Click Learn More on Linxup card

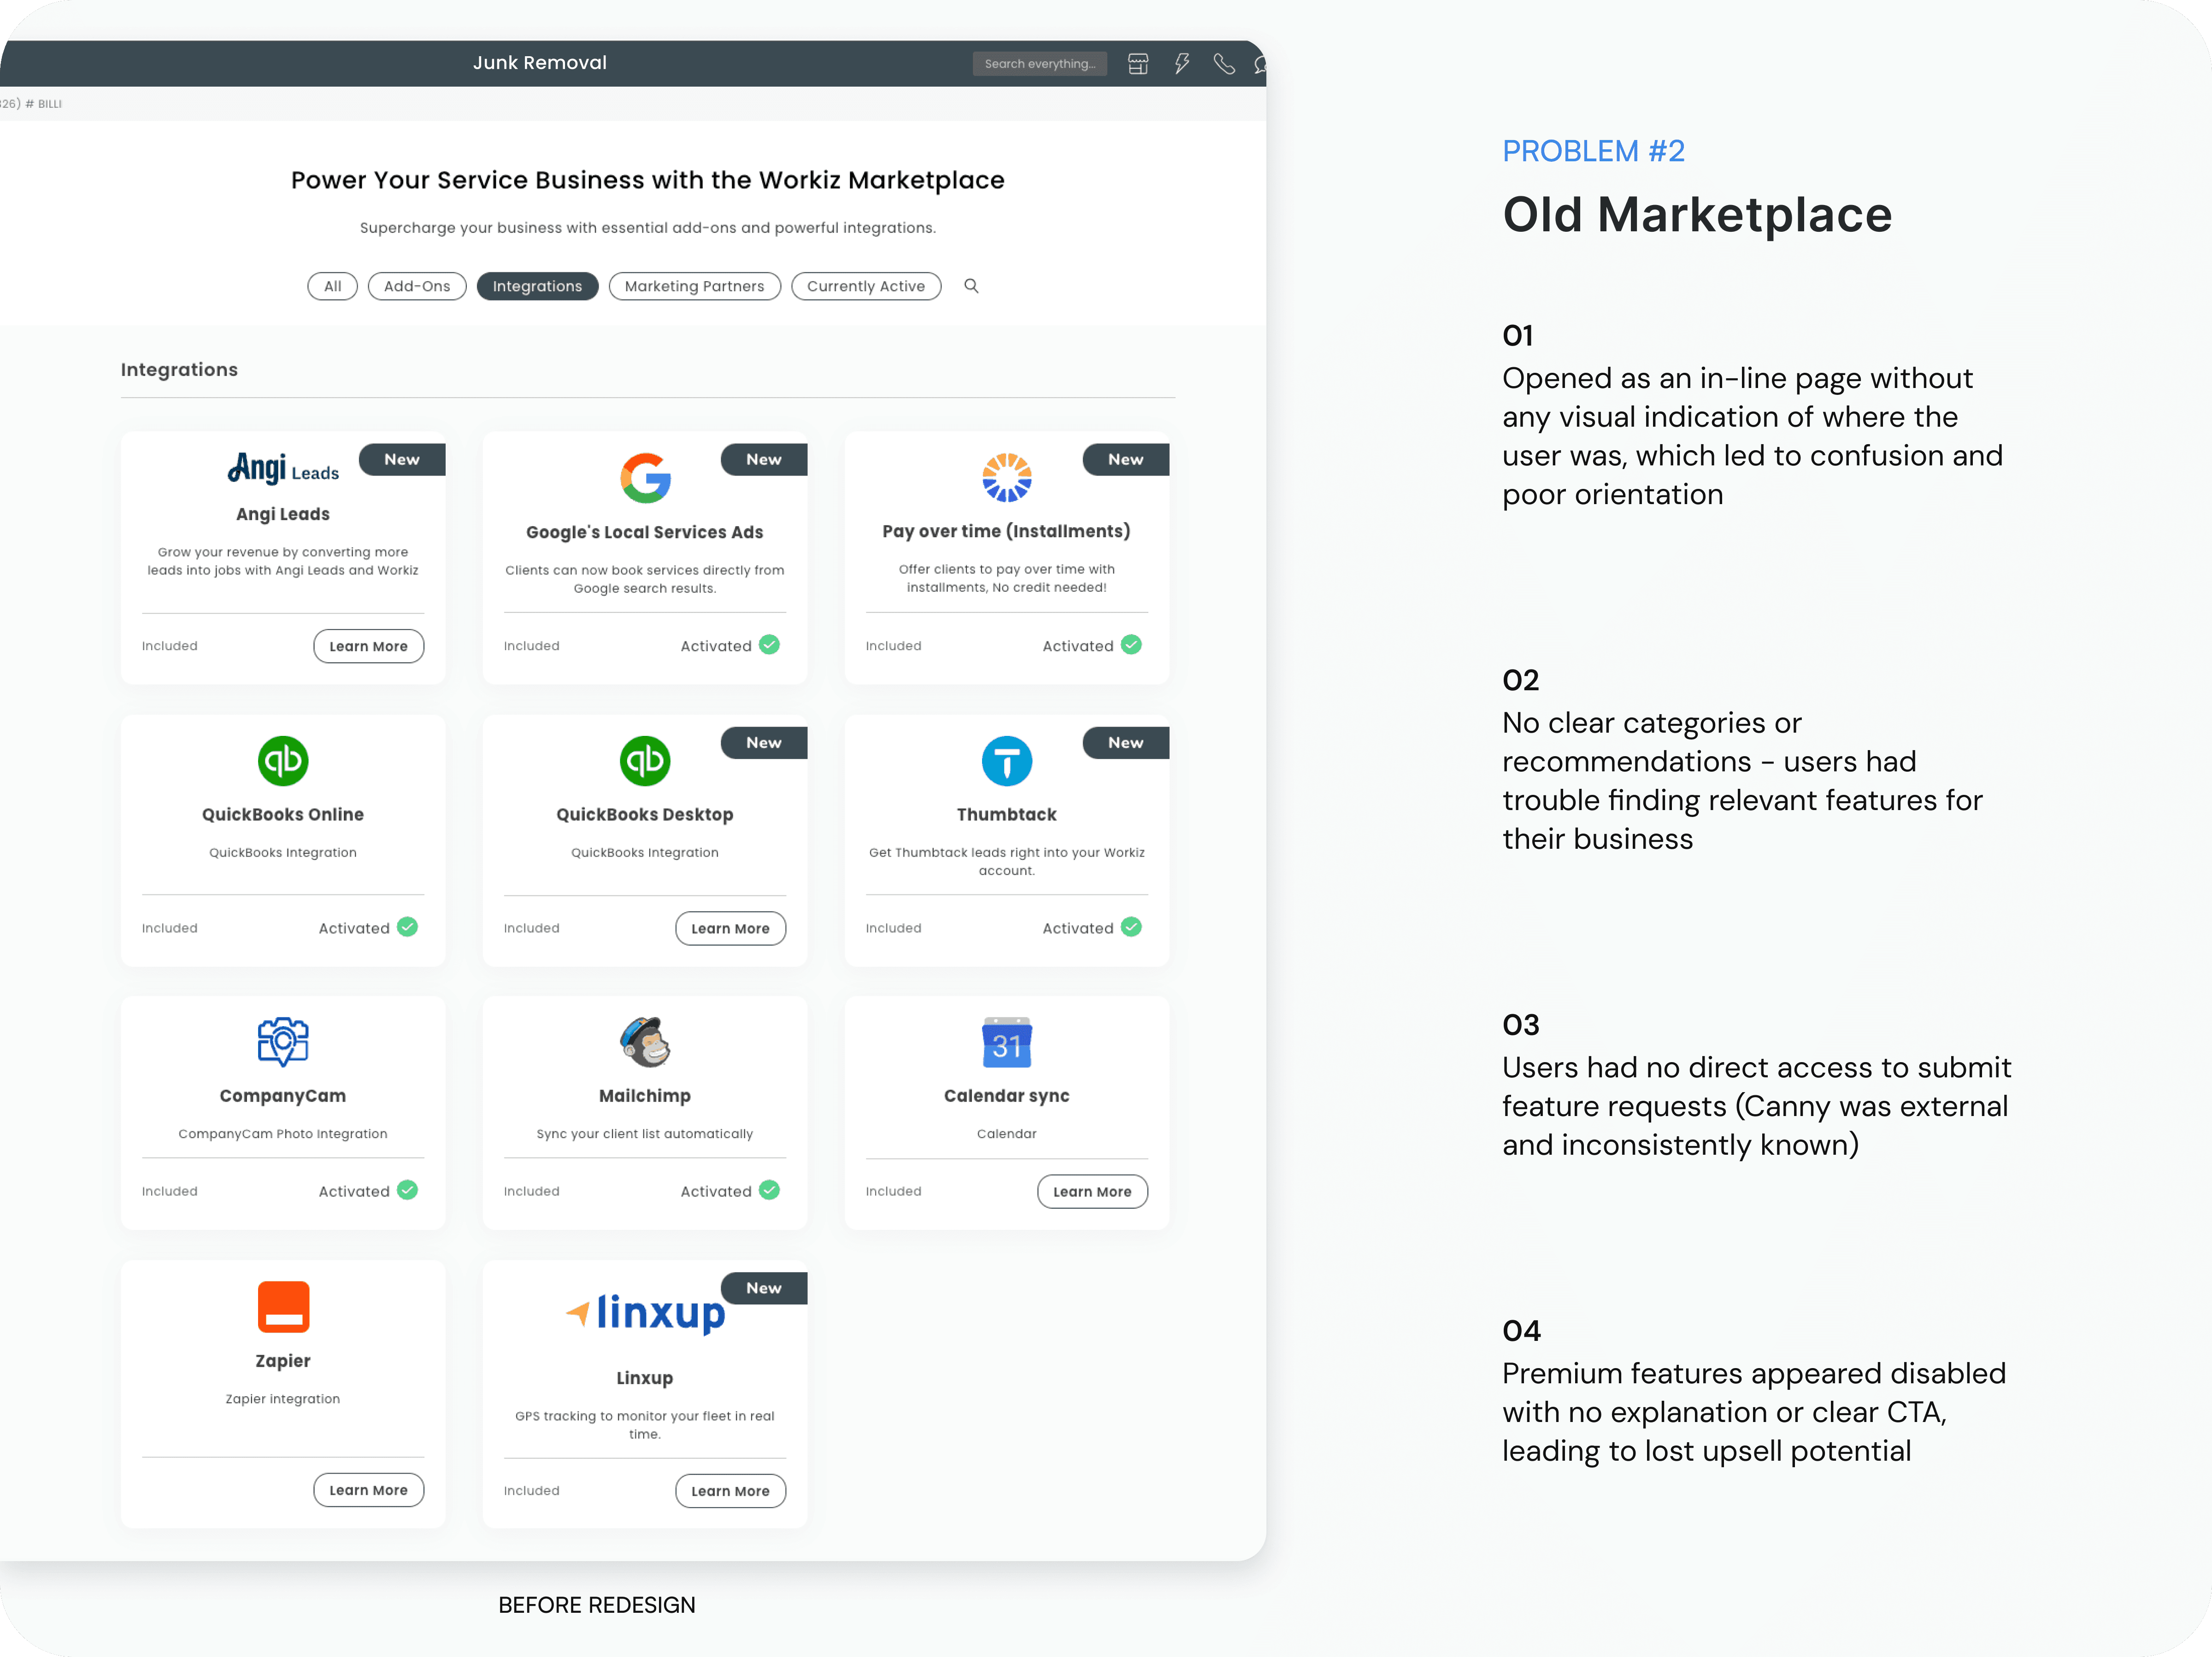730,1490
